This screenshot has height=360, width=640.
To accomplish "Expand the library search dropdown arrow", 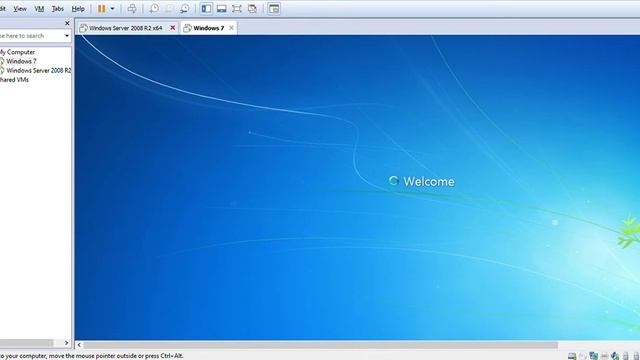I will (x=67, y=36).
